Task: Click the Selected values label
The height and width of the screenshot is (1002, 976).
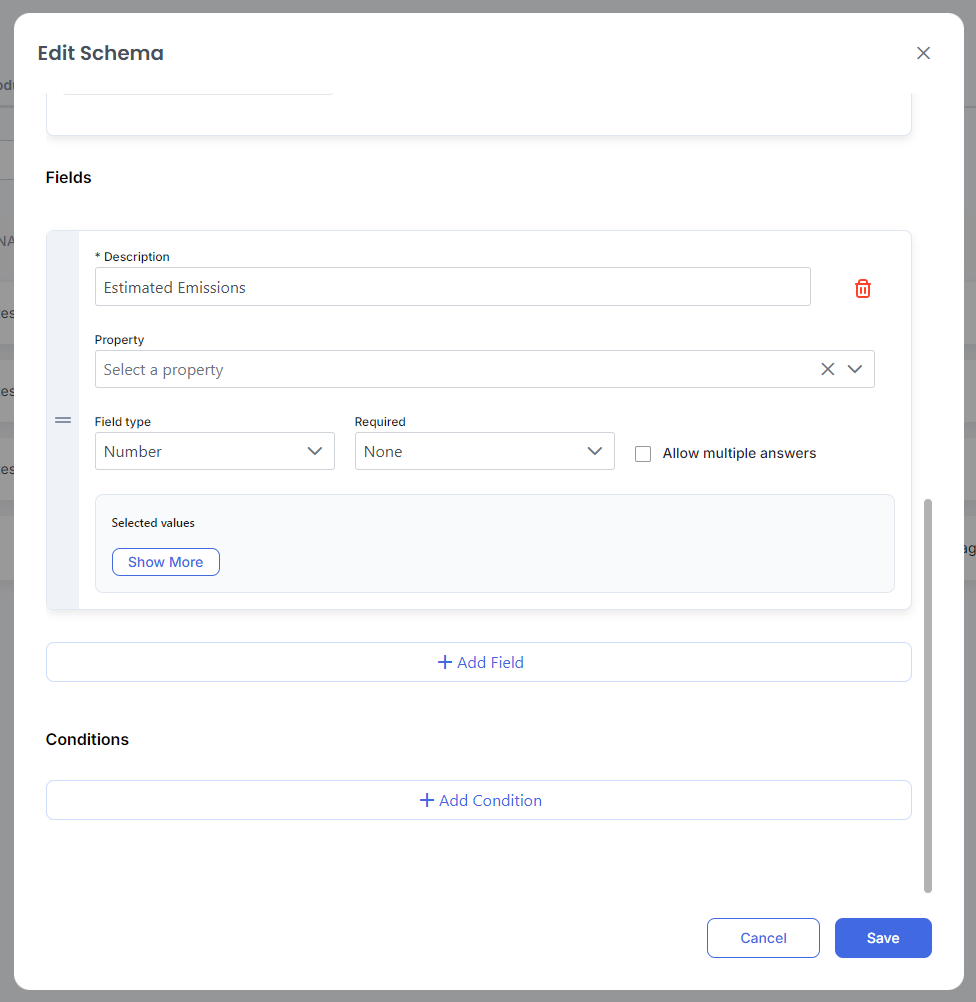Action: tap(153, 523)
